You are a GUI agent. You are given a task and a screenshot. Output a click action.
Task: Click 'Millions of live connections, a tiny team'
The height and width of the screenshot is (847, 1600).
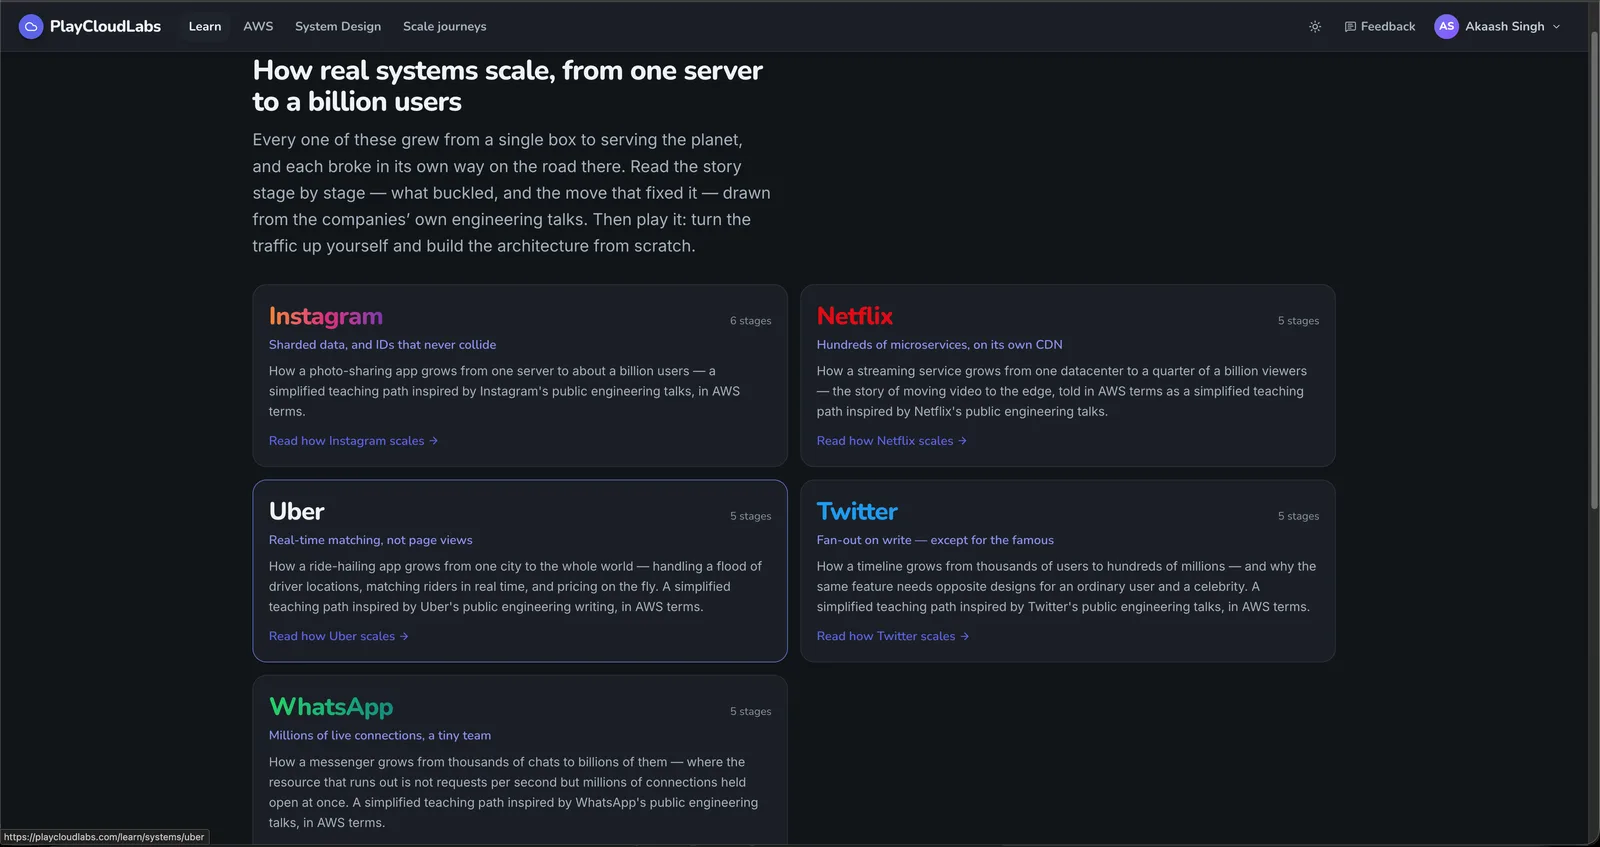click(x=380, y=736)
